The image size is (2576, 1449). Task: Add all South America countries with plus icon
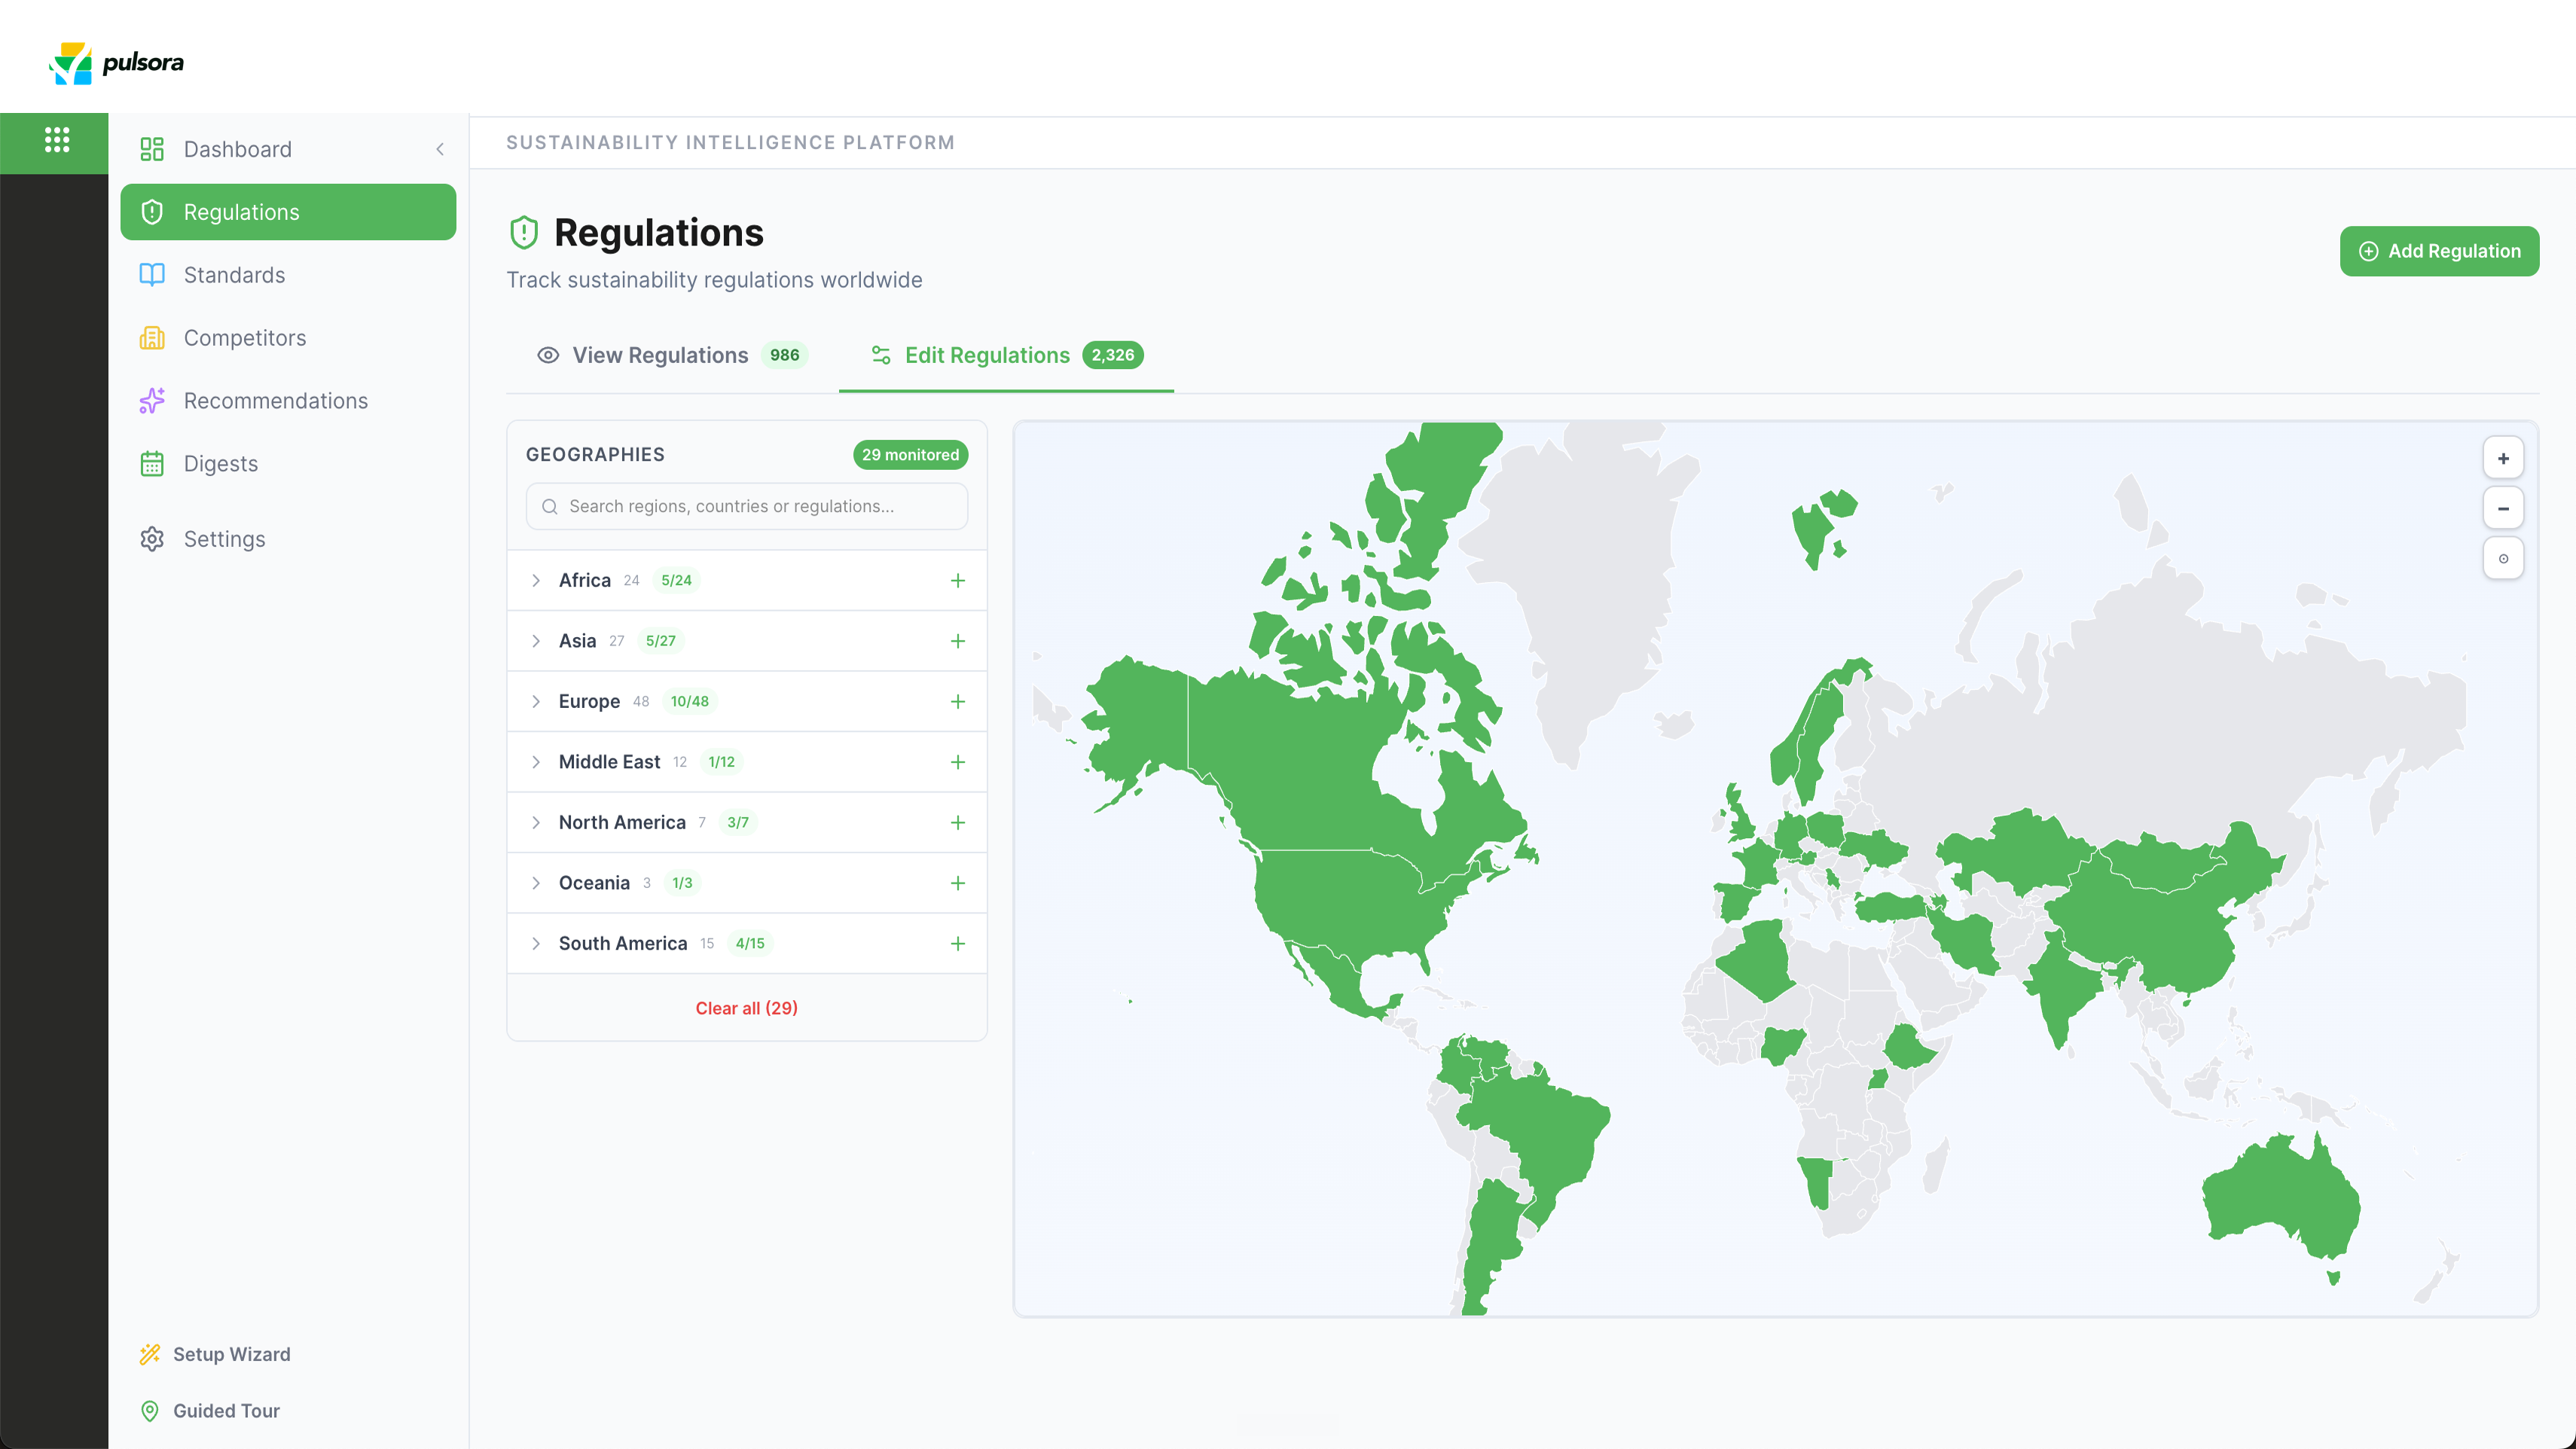click(957, 943)
